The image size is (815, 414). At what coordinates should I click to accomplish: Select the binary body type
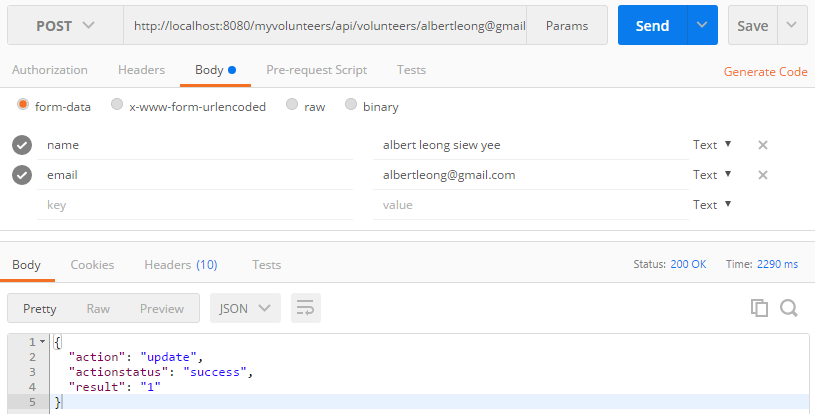pyautogui.click(x=351, y=104)
